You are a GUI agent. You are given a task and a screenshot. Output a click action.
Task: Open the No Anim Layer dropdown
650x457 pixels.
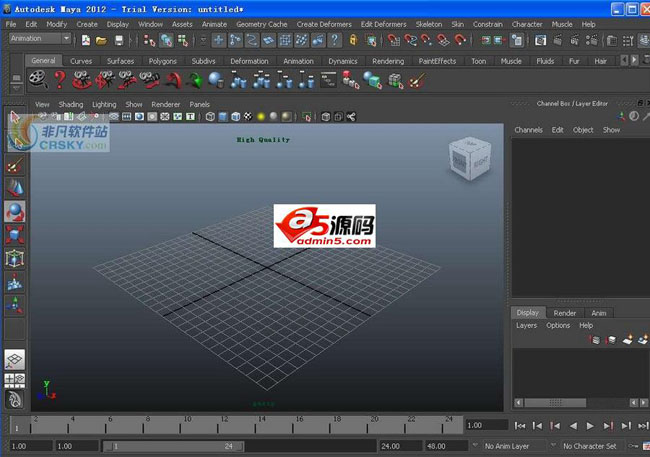tap(509, 446)
